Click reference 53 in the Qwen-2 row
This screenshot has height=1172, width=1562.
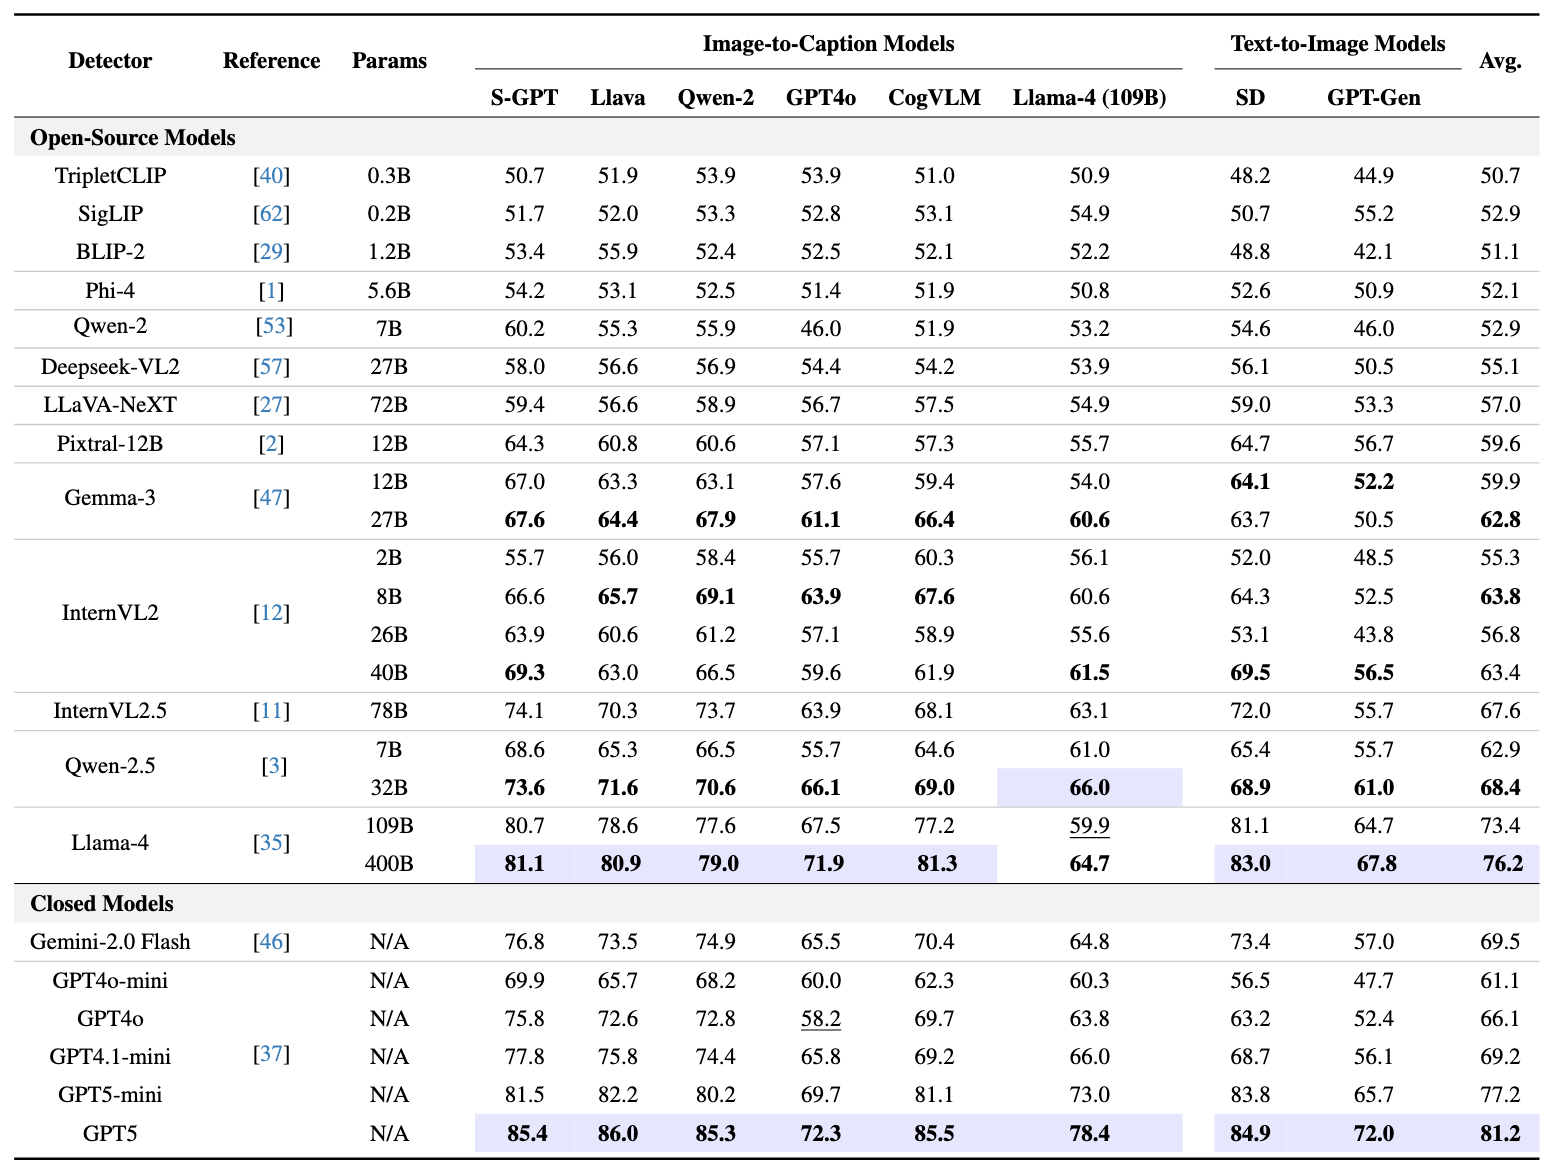coord(274,326)
